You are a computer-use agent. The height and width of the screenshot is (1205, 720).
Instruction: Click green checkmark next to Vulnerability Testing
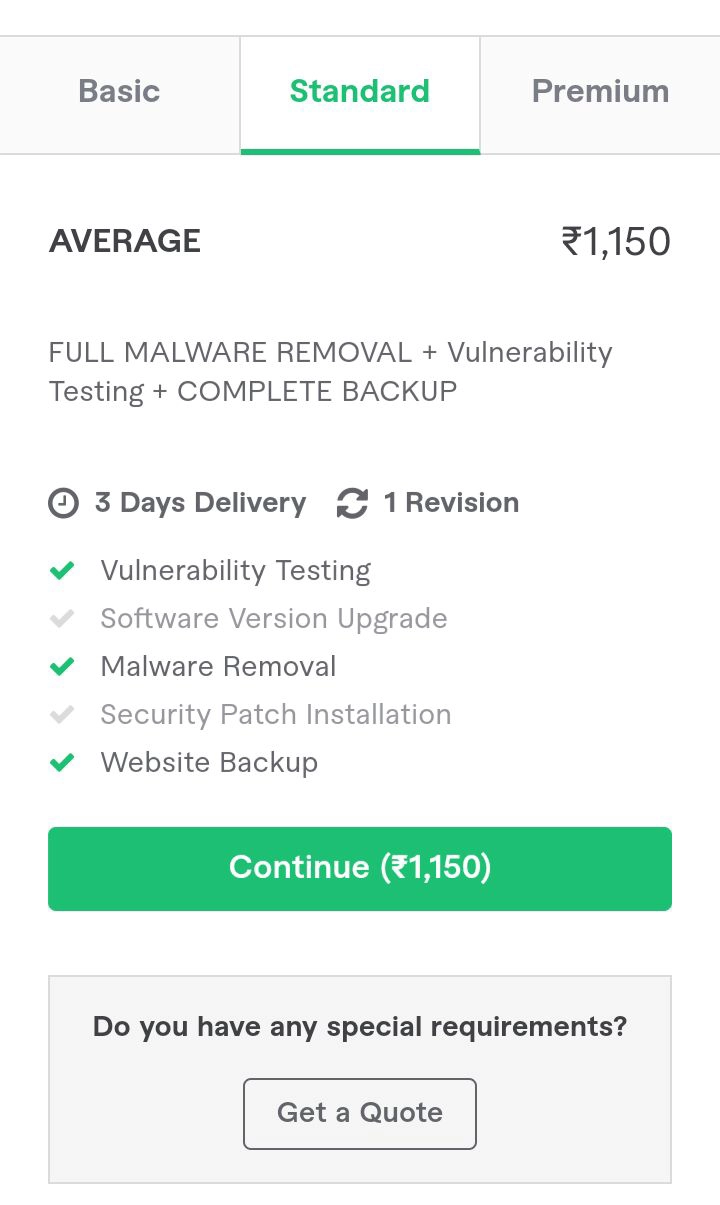pyautogui.click(x=62, y=571)
